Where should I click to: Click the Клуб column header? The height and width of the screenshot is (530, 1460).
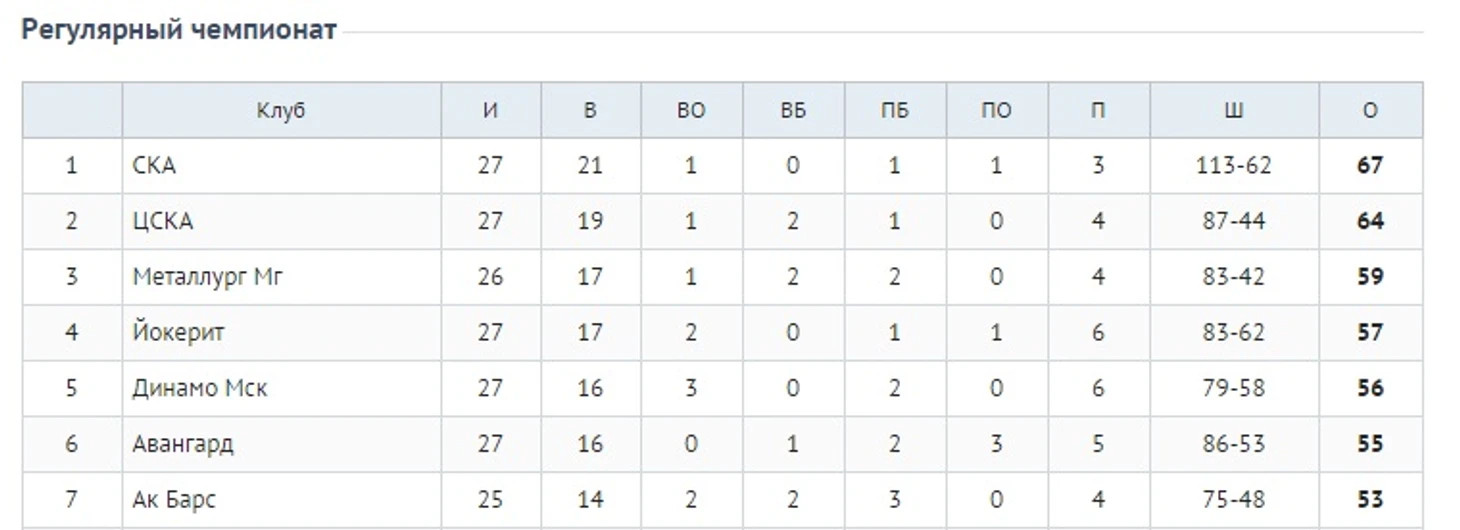coord(281,111)
